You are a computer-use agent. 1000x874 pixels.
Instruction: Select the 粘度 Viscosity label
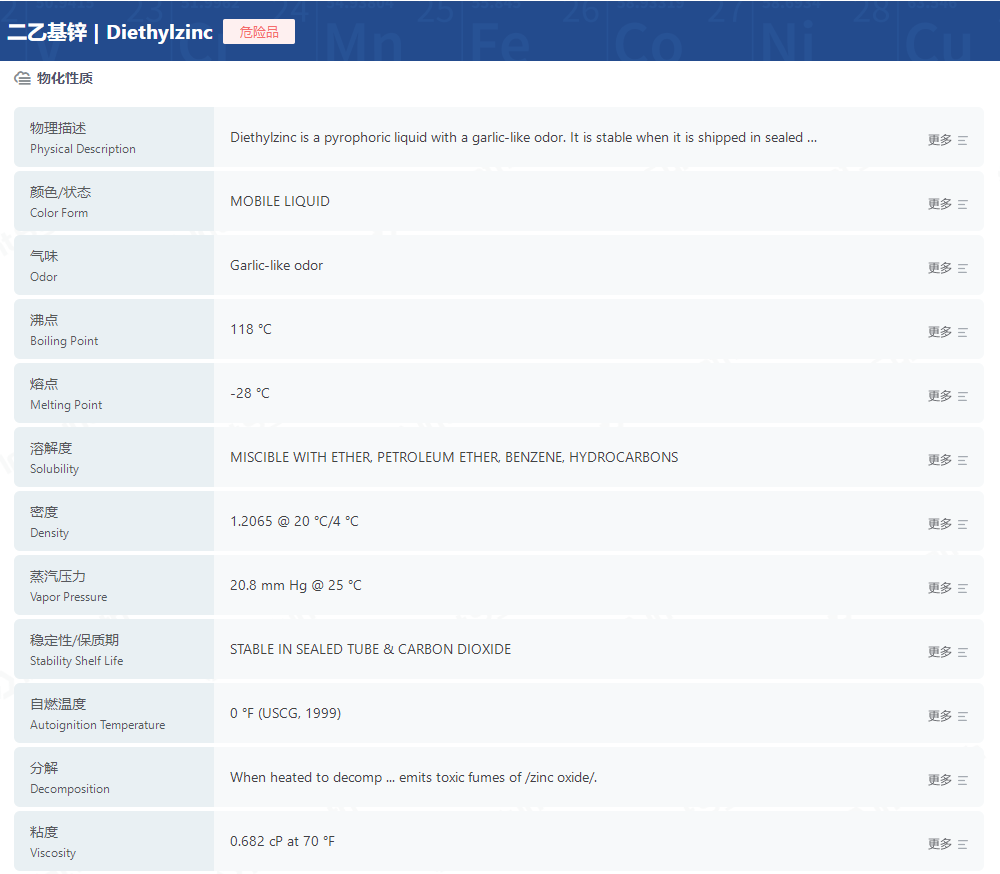(x=52, y=842)
